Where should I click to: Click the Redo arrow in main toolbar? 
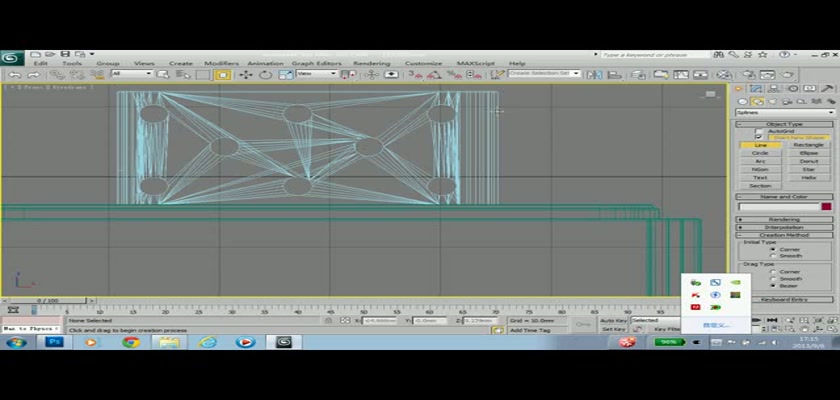tap(33, 74)
